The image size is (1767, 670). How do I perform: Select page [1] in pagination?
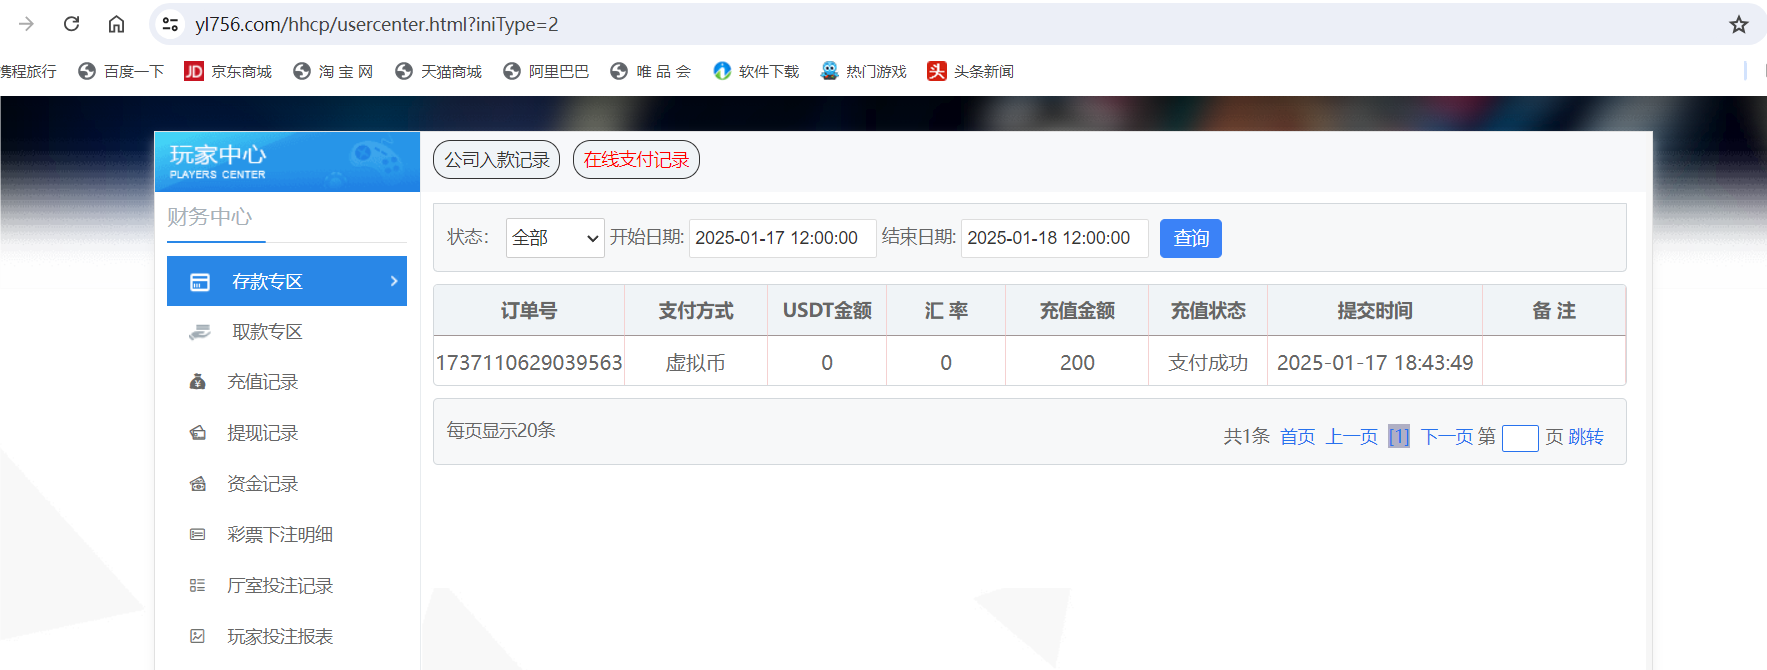[x=1399, y=437]
